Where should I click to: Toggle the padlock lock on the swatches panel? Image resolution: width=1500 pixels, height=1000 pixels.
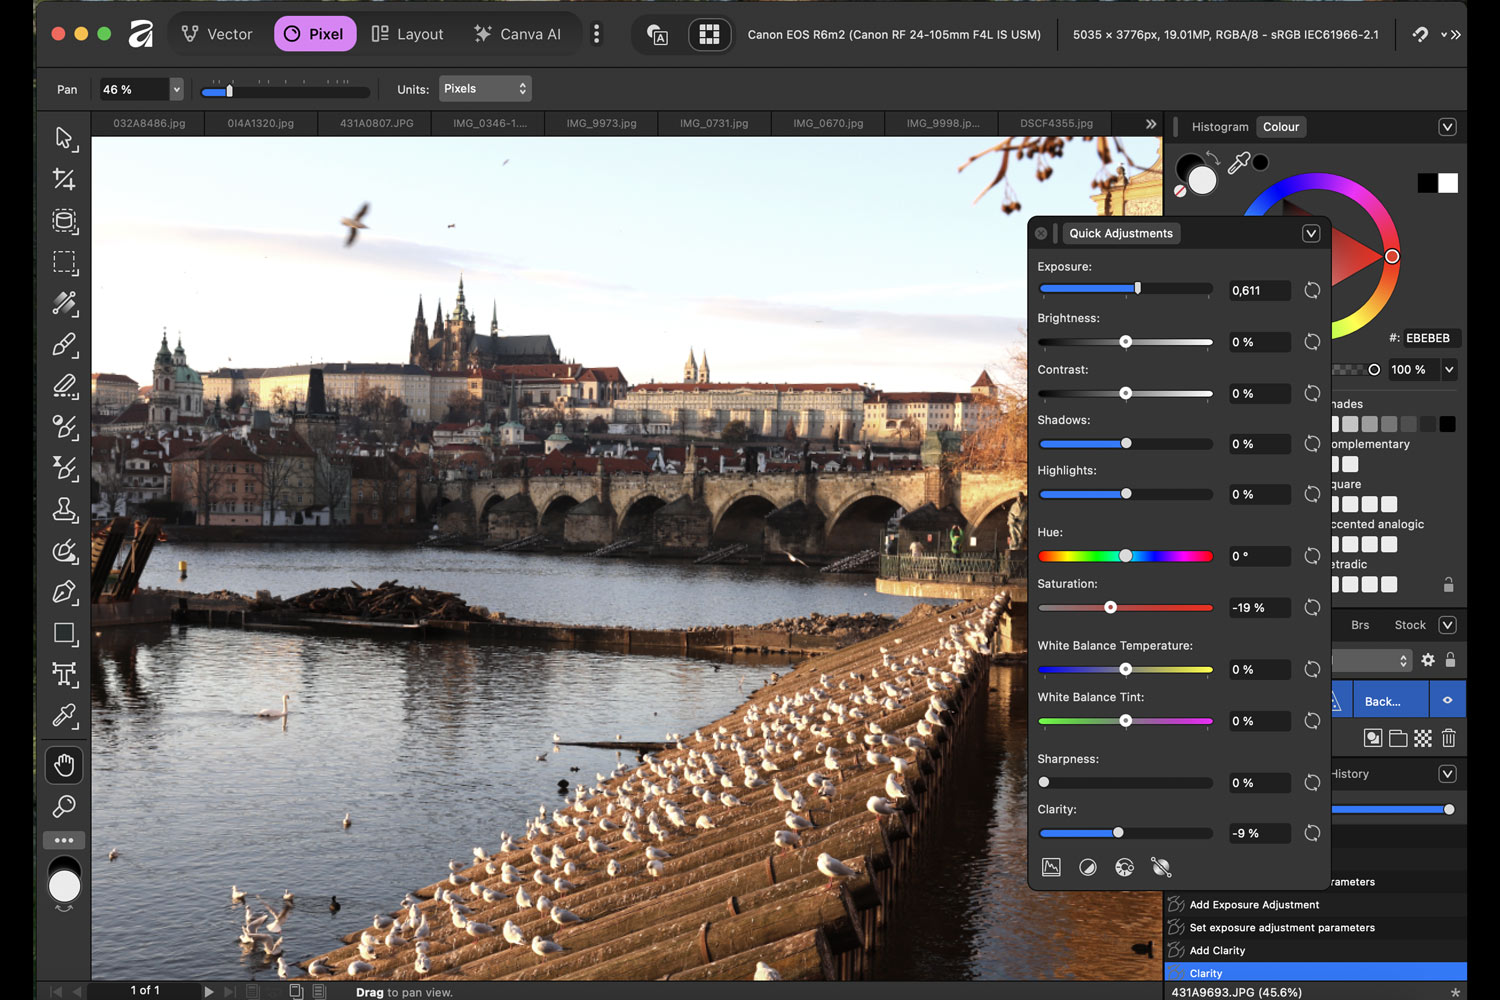pyautogui.click(x=1448, y=584)
